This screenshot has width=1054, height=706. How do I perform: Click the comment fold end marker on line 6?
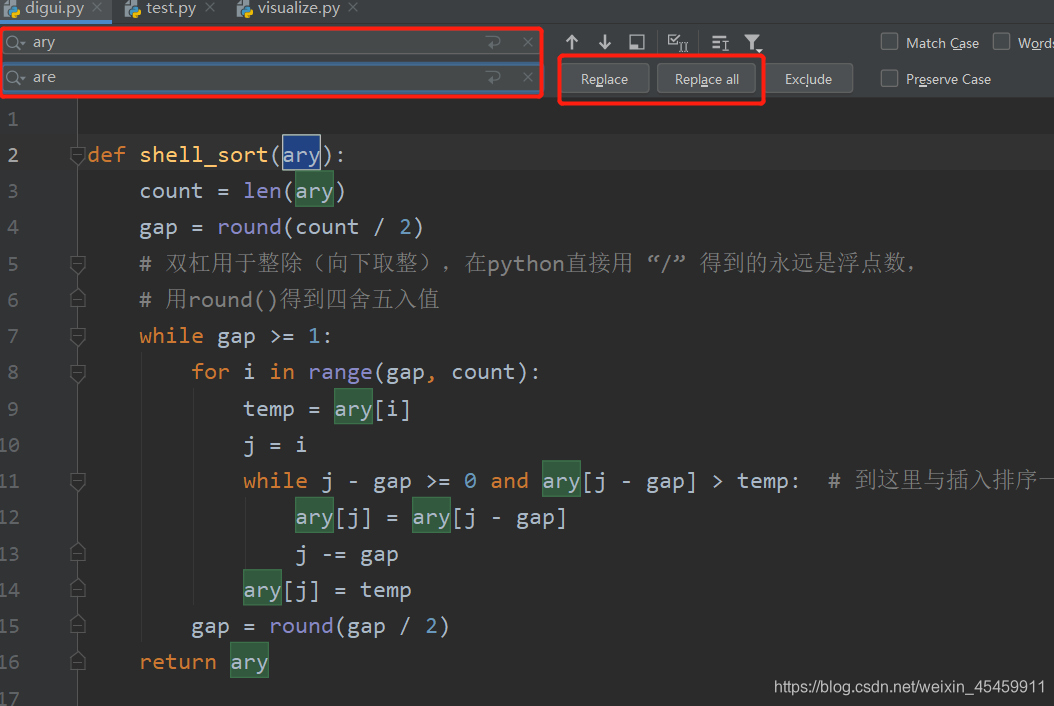pyautogui.click(x=77, y=299)
